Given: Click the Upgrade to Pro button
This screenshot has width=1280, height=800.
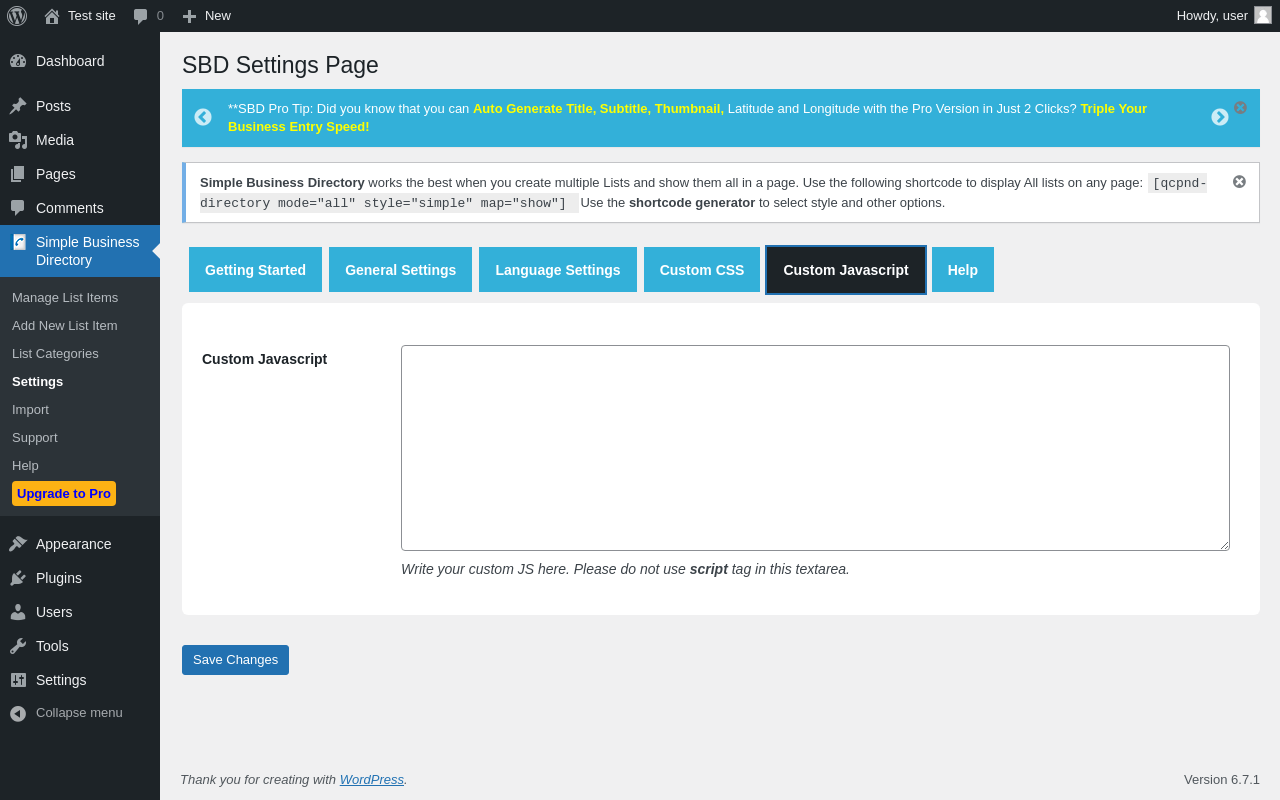Looking at the screenshot, I should (64, 493).
